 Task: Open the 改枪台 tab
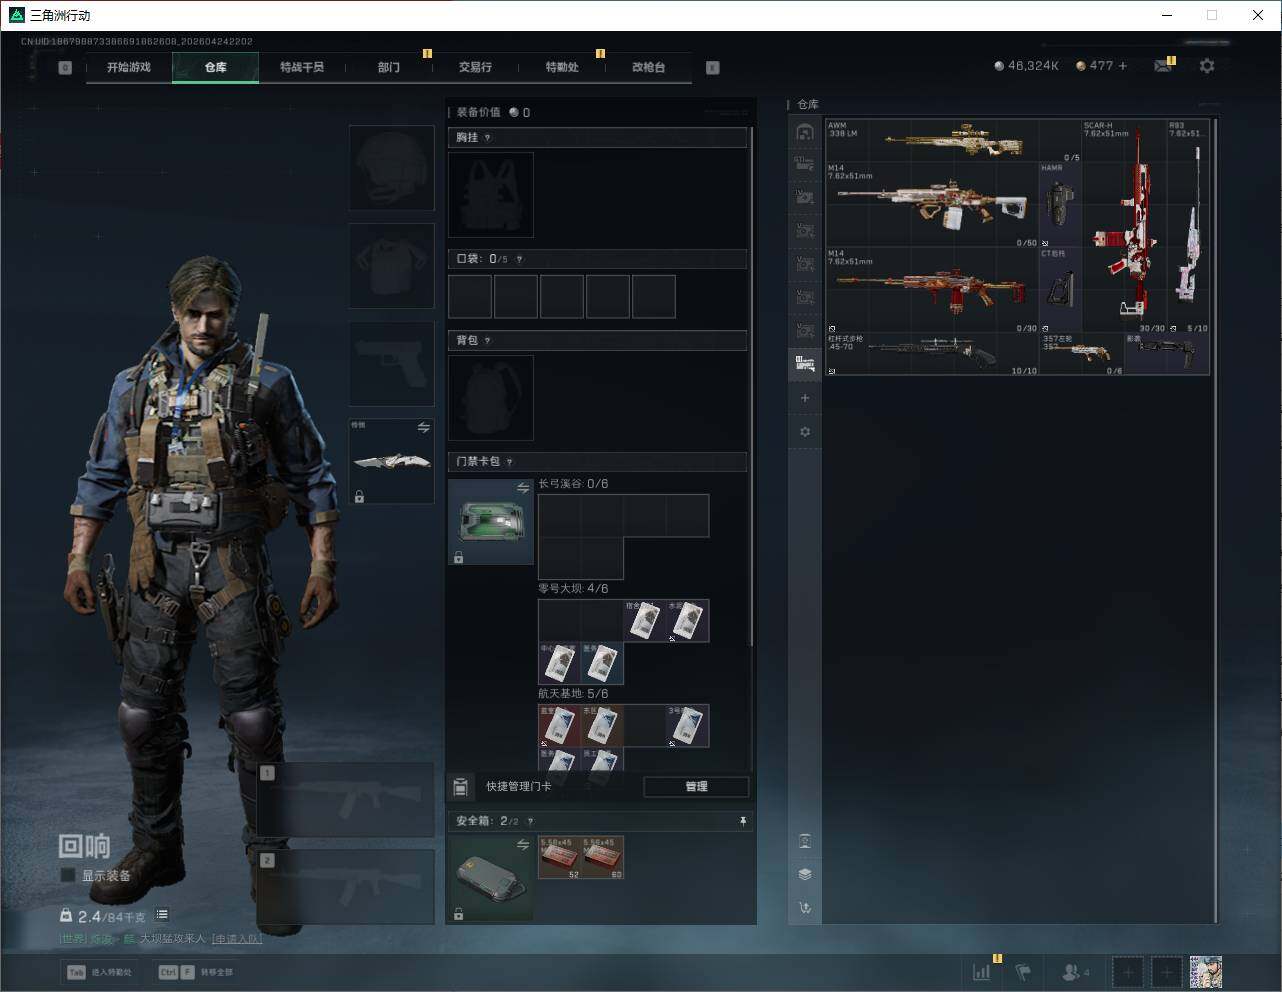pos(648,67)
